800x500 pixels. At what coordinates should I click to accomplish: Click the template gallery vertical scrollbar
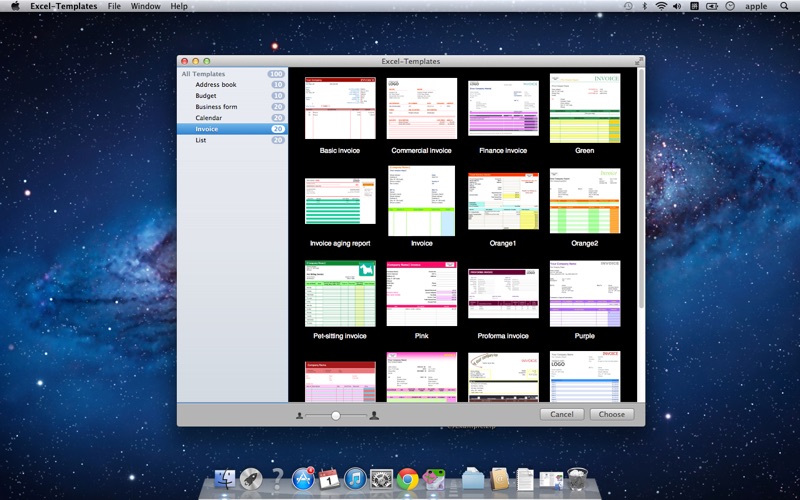coord(641,189)
